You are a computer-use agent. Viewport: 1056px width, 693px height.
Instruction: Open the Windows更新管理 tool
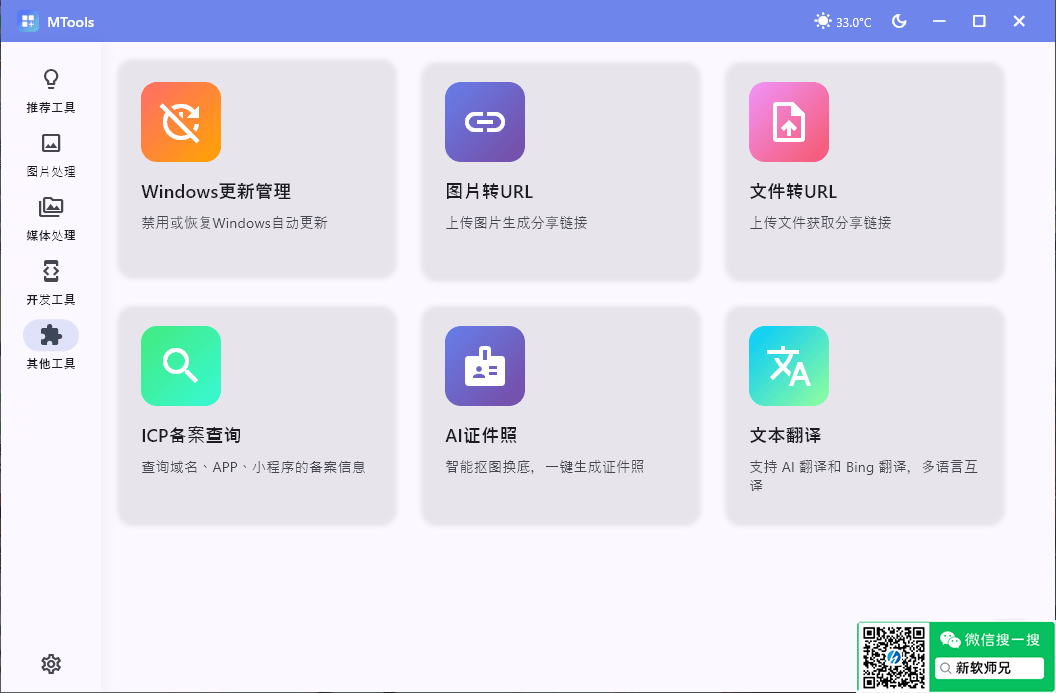pos(181,122)
